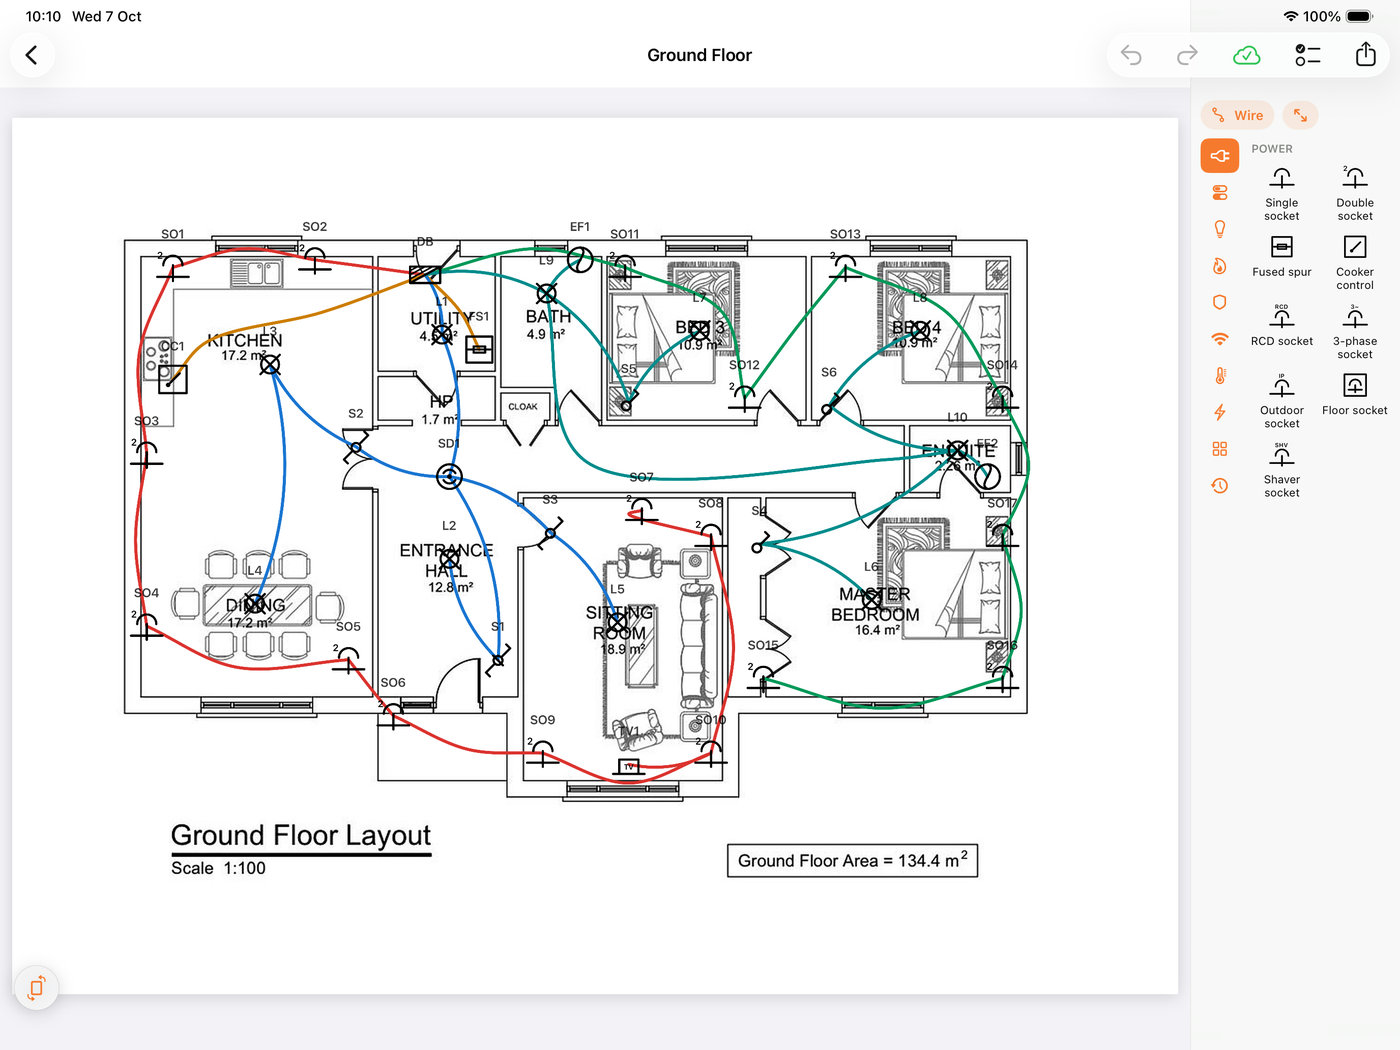The height and width of the screenshot is (1050, 1400).
Task: Open the lightning bolt category
Action: click(1220, 412)
